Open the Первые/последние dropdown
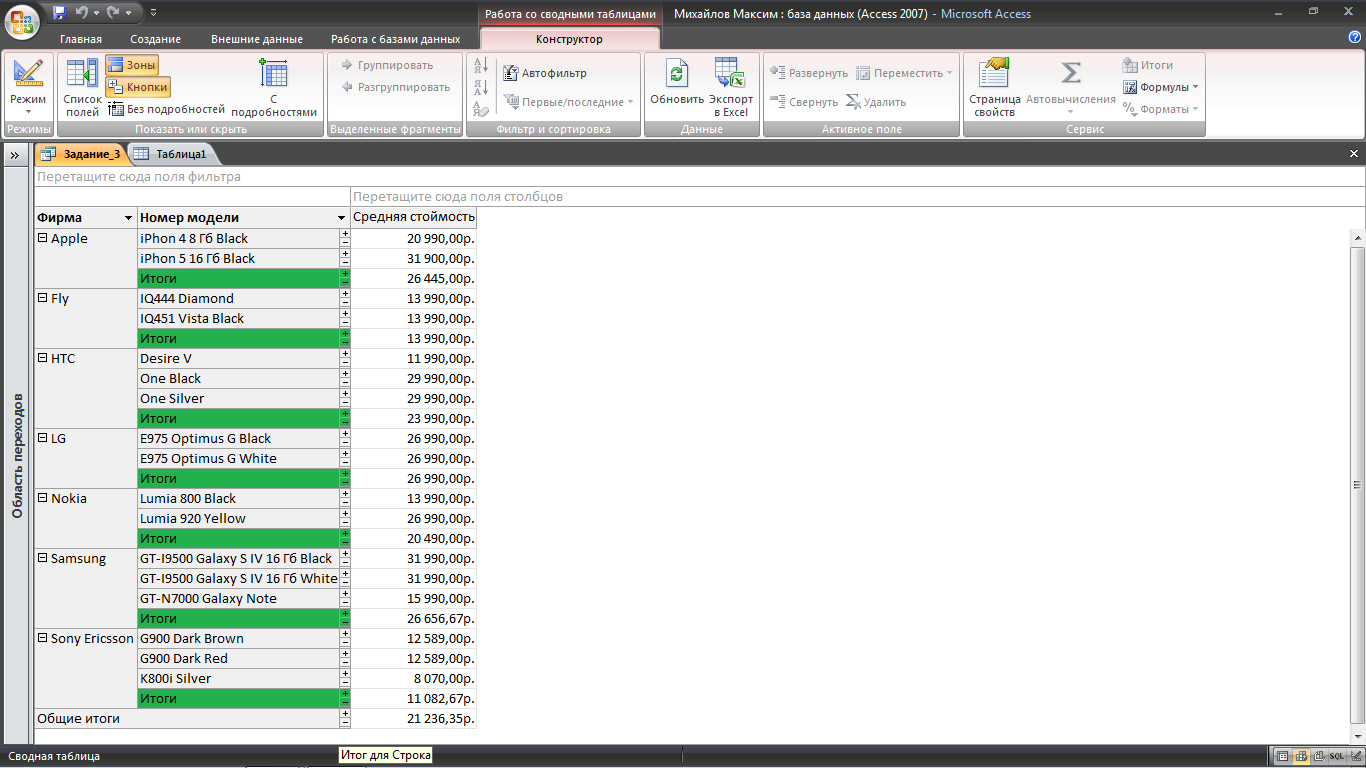The width and height of the screenshot is (1366, 768). tap(567, 102)
